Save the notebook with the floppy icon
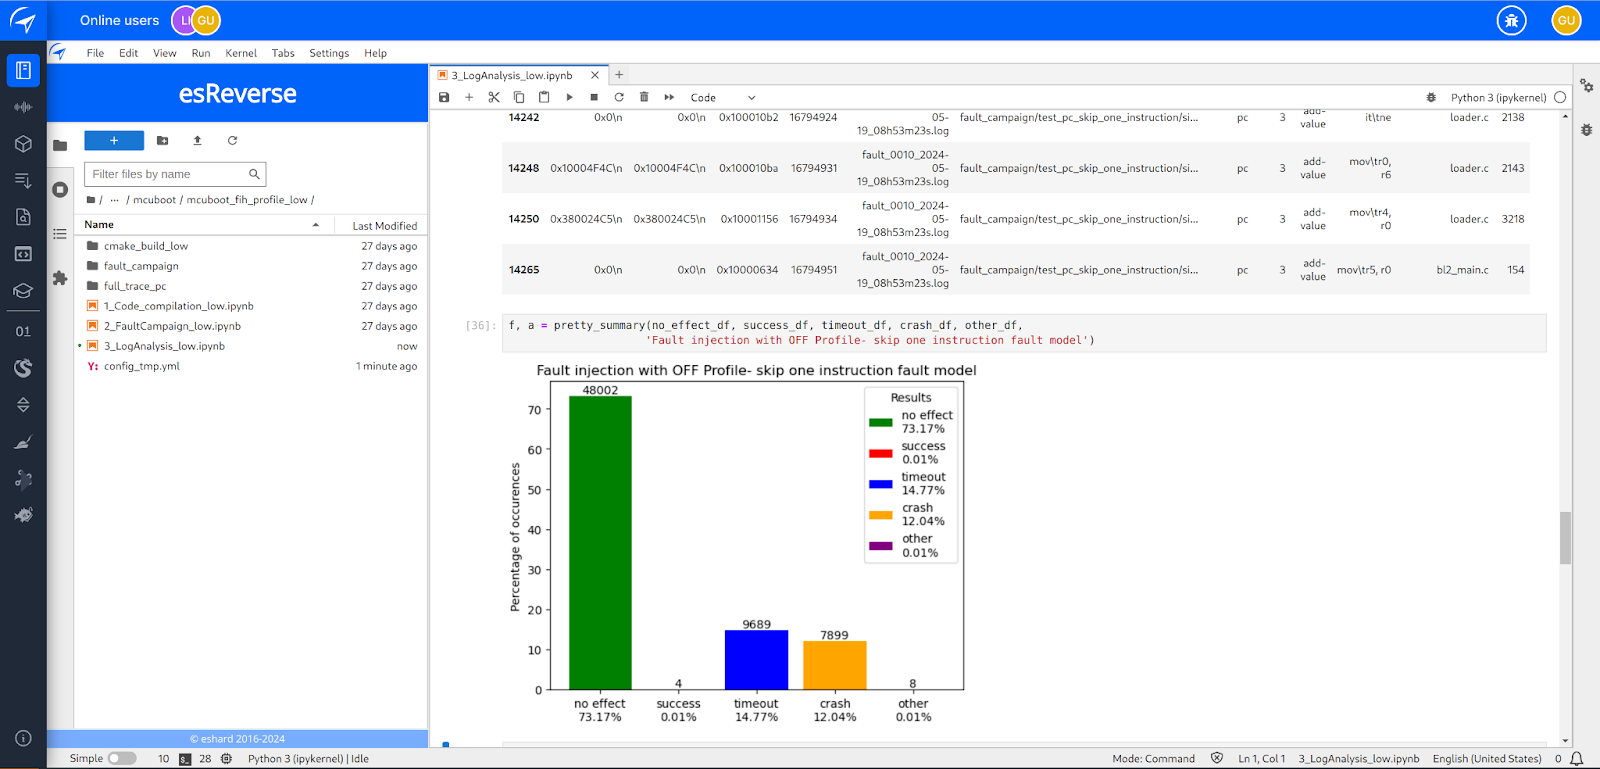This screenshot has height=769, width=1600. coord(444,97)
